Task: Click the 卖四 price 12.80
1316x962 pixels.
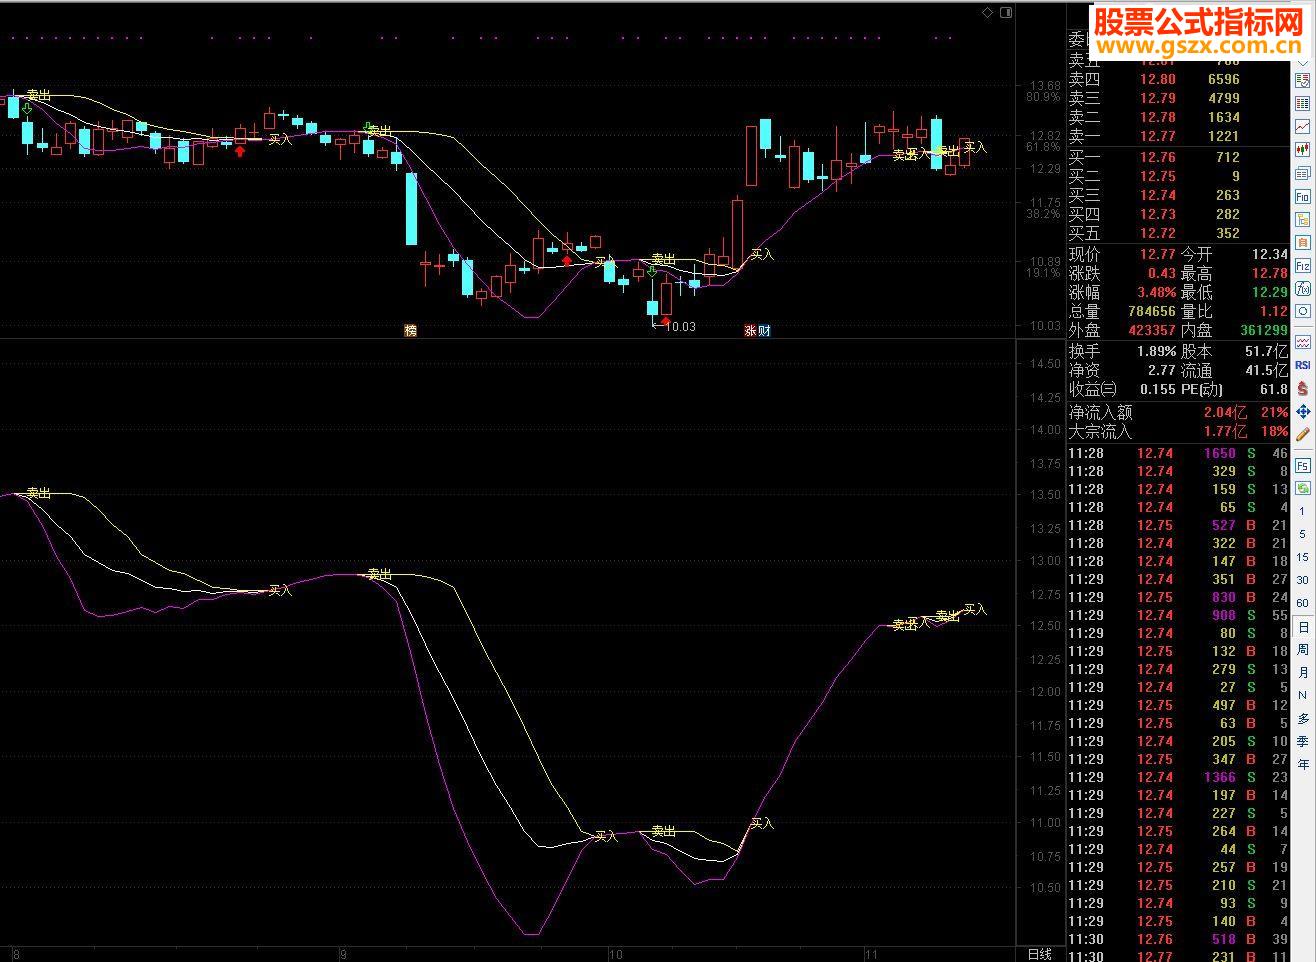Action: pos(1158,79)
